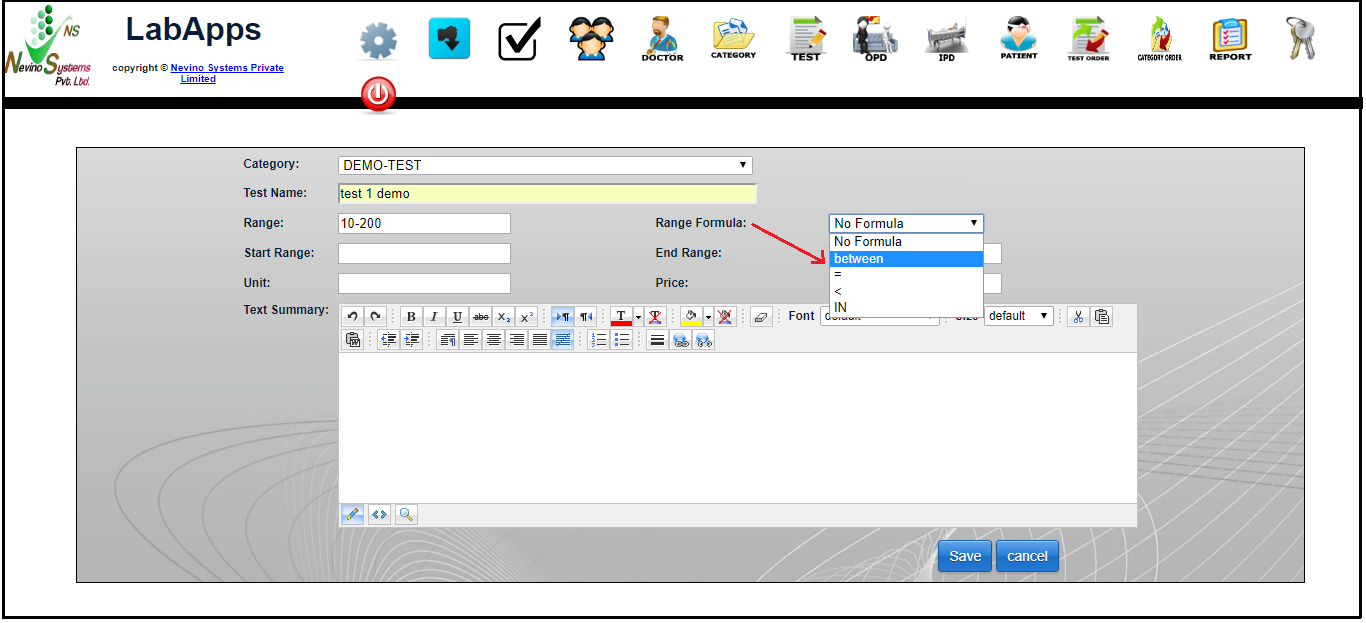This screenshot has height=623, width=1366.
Task: Toggle italic text formatting
Action: pyautogui.click(x=434, y=317)
